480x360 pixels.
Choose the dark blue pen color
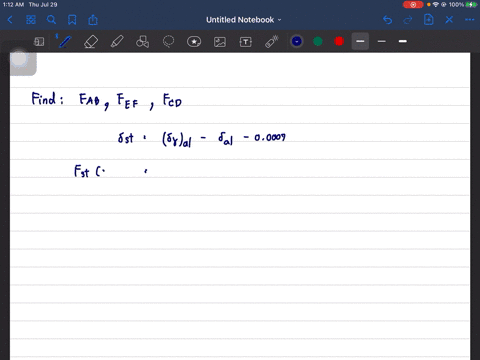[x=297, y=41]
